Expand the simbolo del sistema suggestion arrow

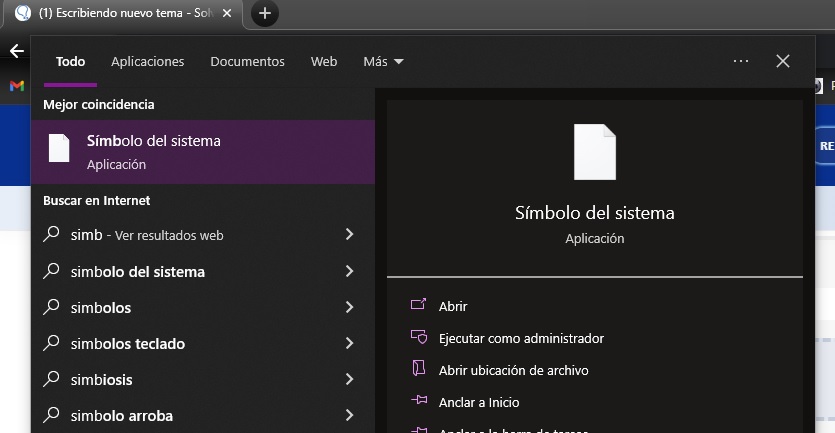[349, 272]
